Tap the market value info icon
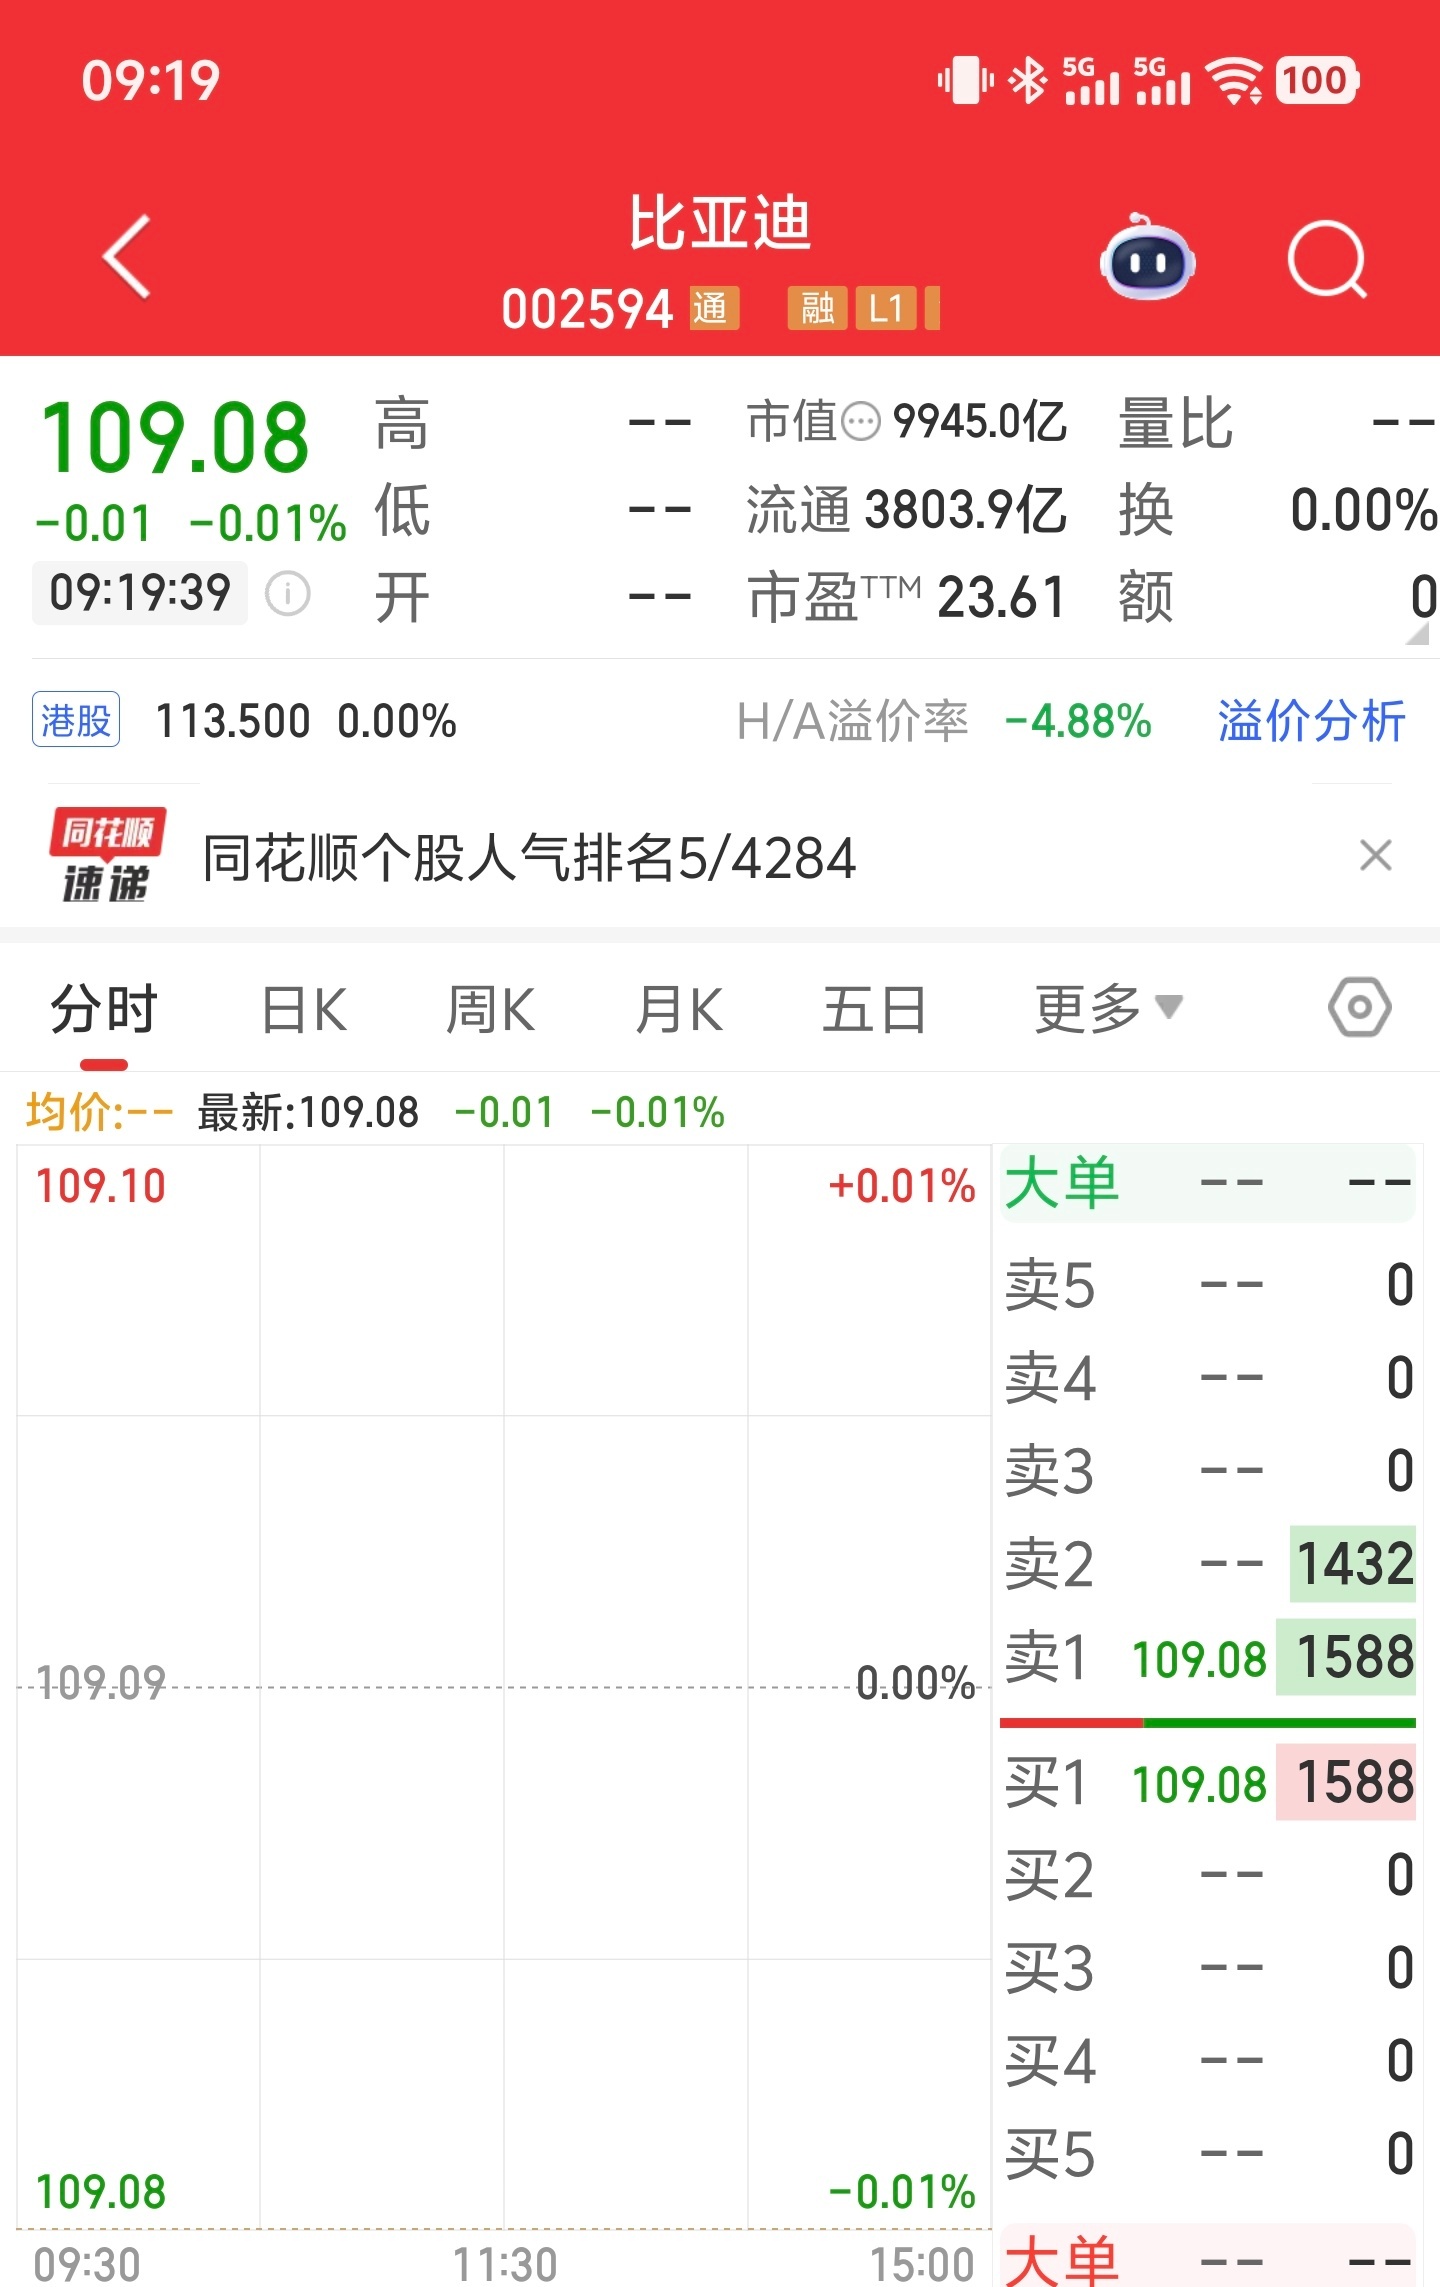Screen dimensions: 1440x2287 pos(860,421)
